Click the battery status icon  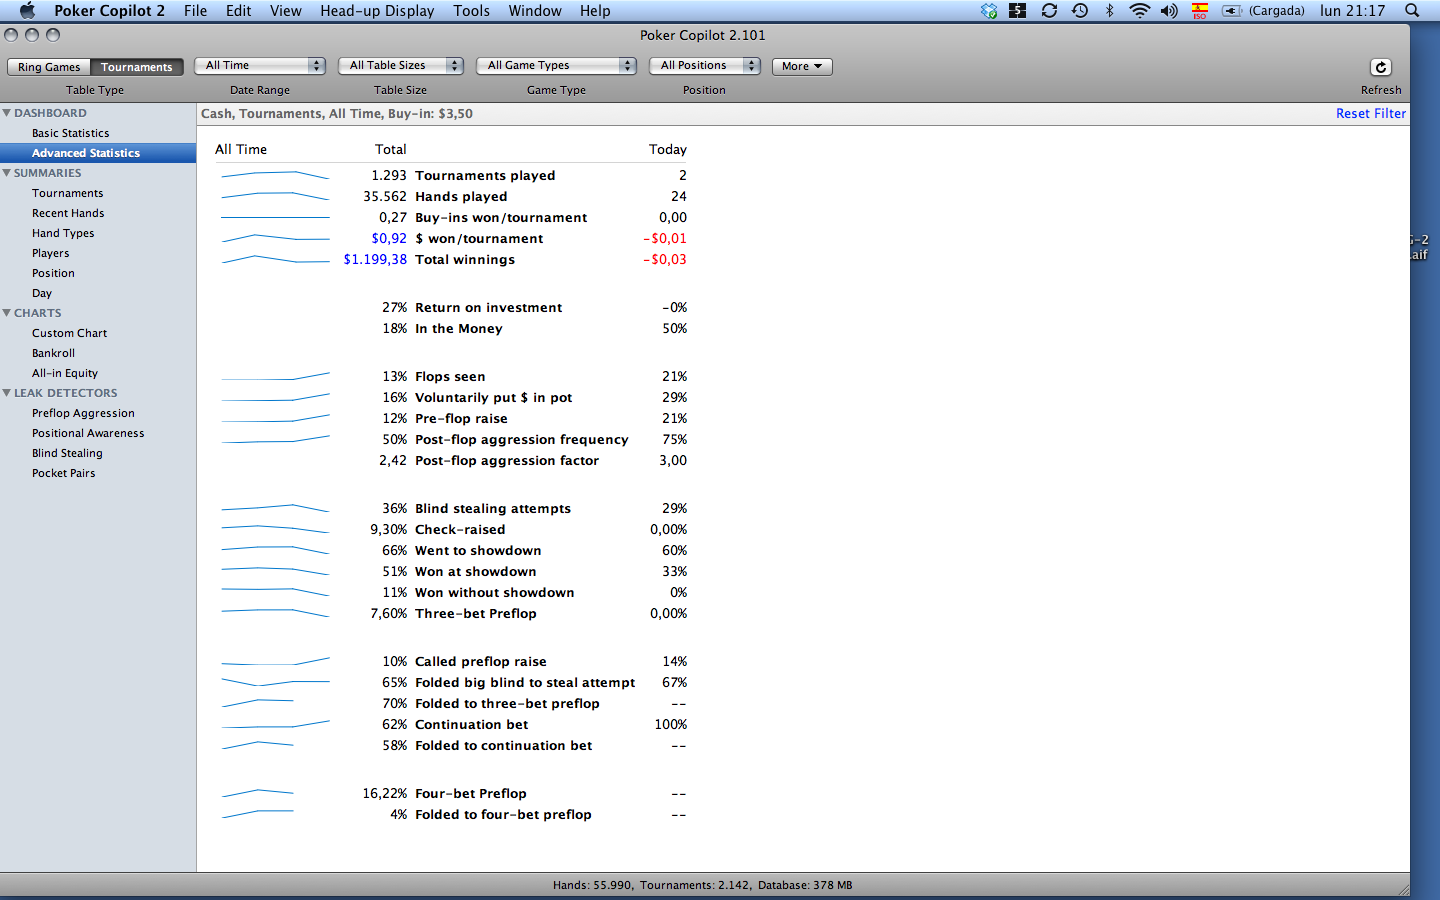1232,10
